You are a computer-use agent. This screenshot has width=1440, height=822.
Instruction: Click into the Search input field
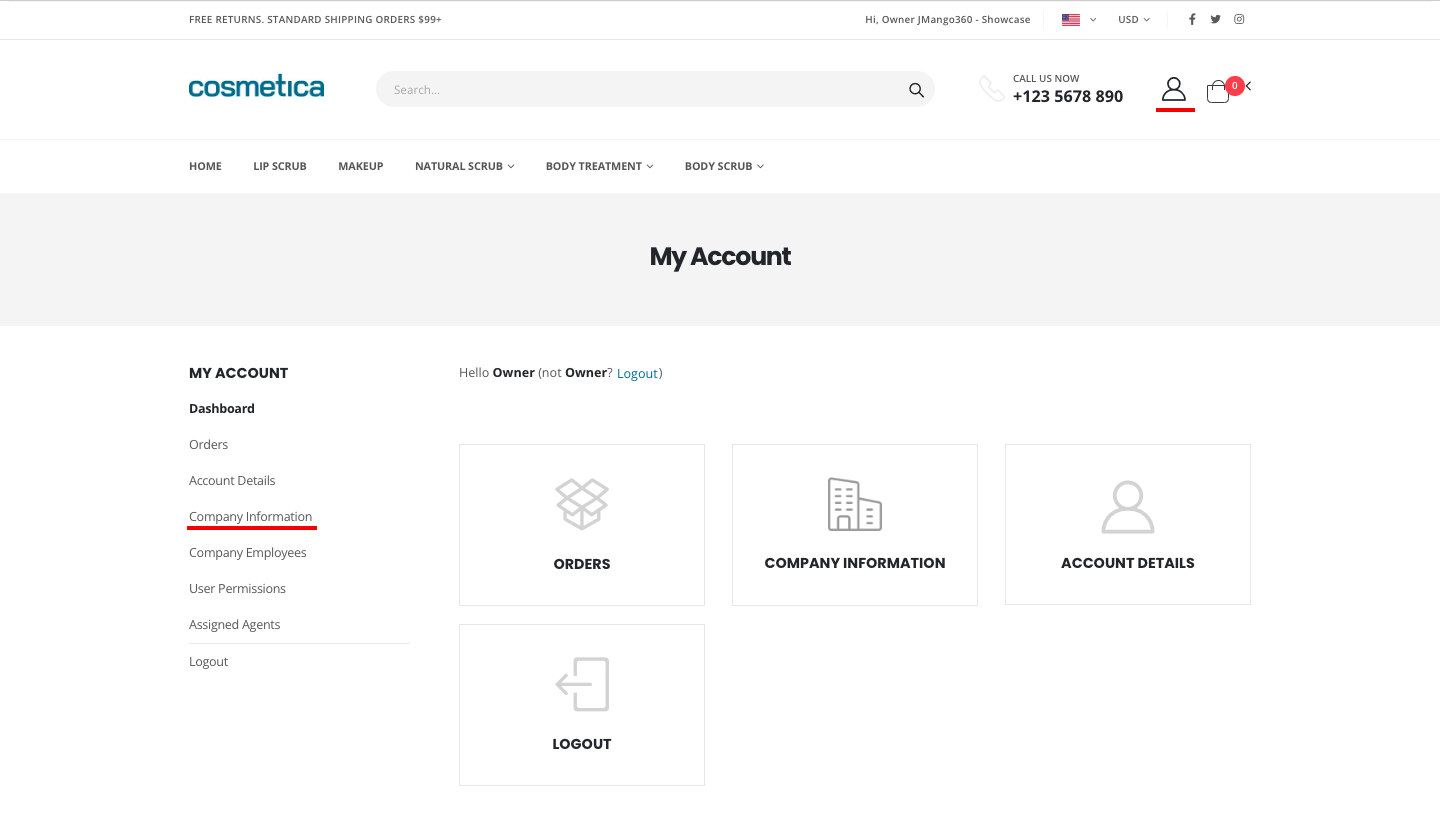point(640,90)
